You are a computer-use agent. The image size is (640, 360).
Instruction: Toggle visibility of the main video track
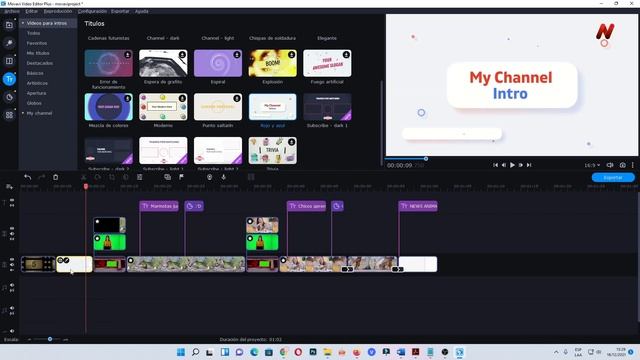(x=12, y=259)
